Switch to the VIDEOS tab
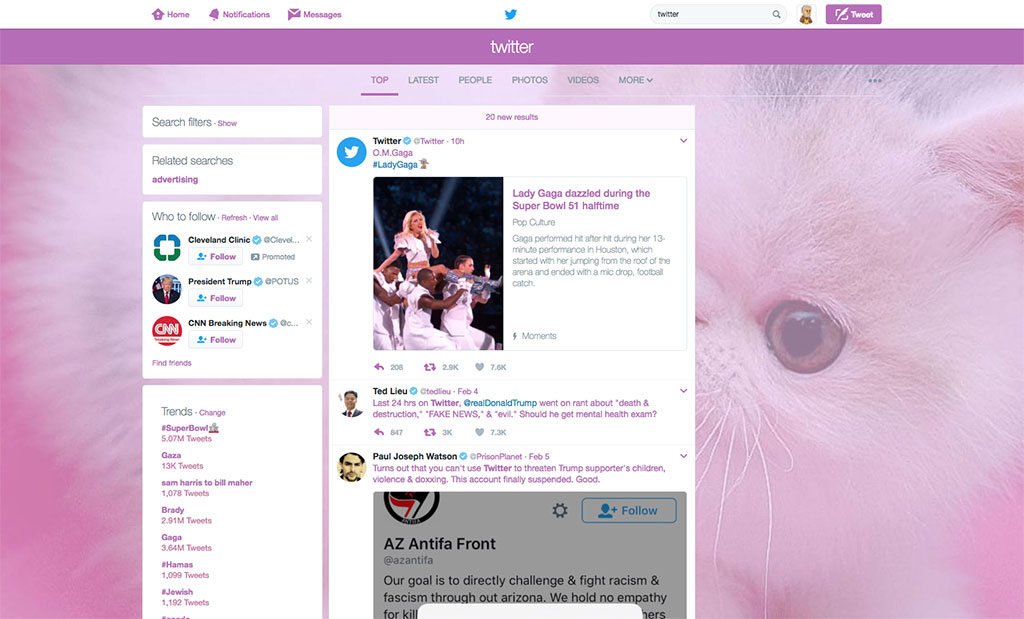Screen dimensions: 1024x619 click(x=582, y=80)
